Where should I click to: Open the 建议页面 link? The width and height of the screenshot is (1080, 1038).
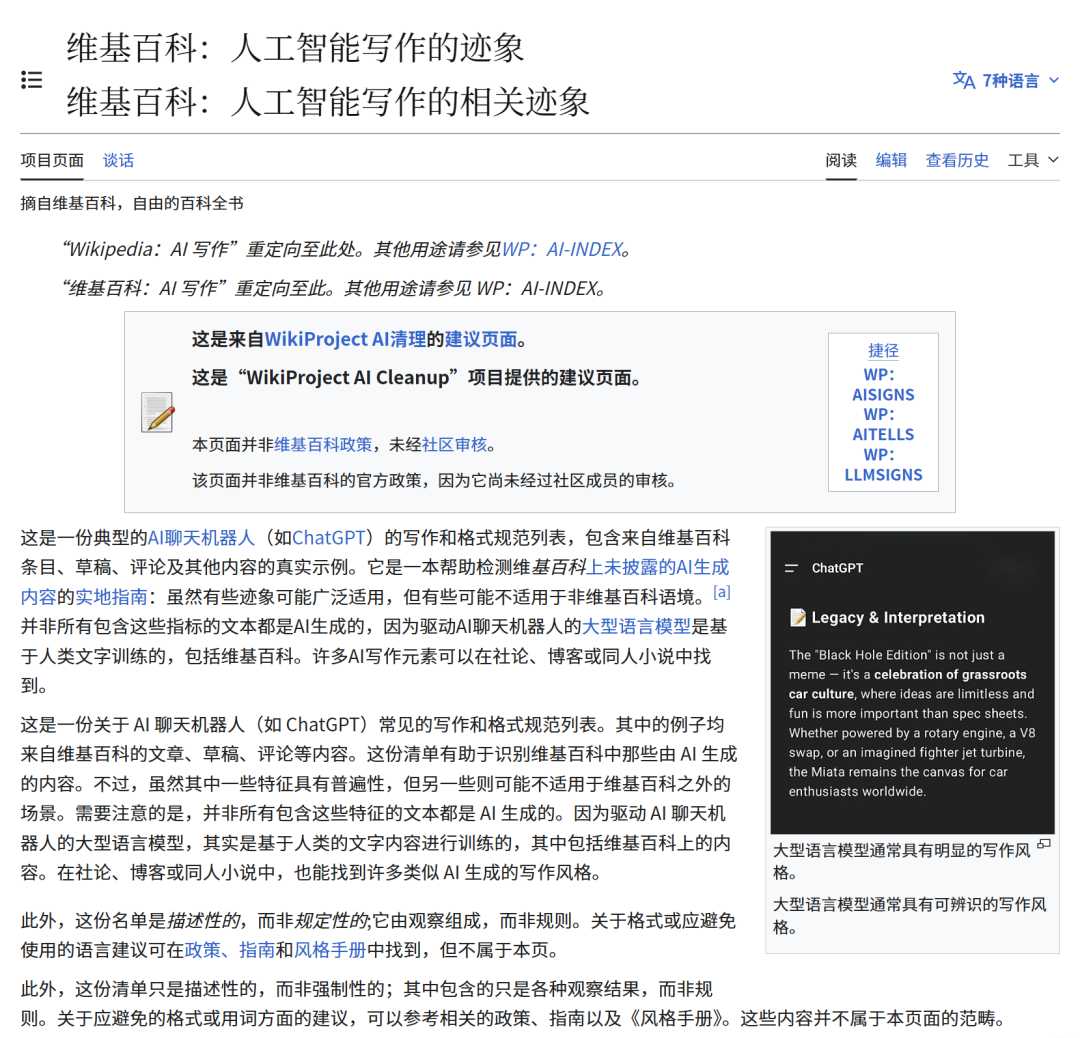point(481,340)
